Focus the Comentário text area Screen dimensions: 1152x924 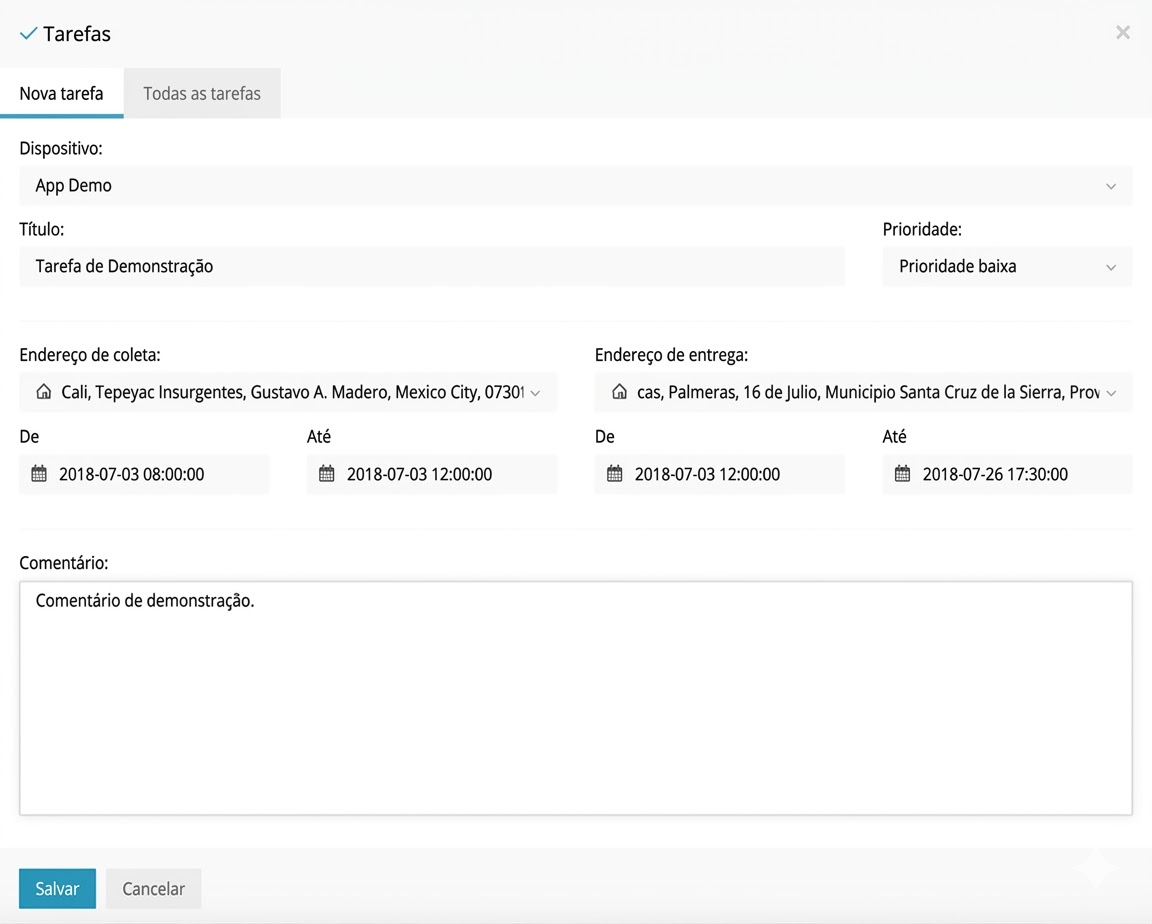click(x=575, y=698)
